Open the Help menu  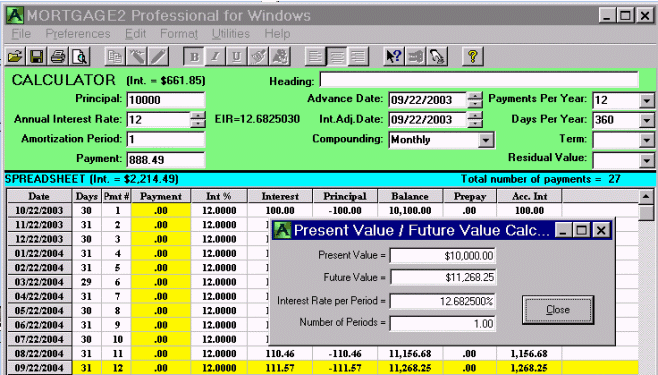click(277, 34)
